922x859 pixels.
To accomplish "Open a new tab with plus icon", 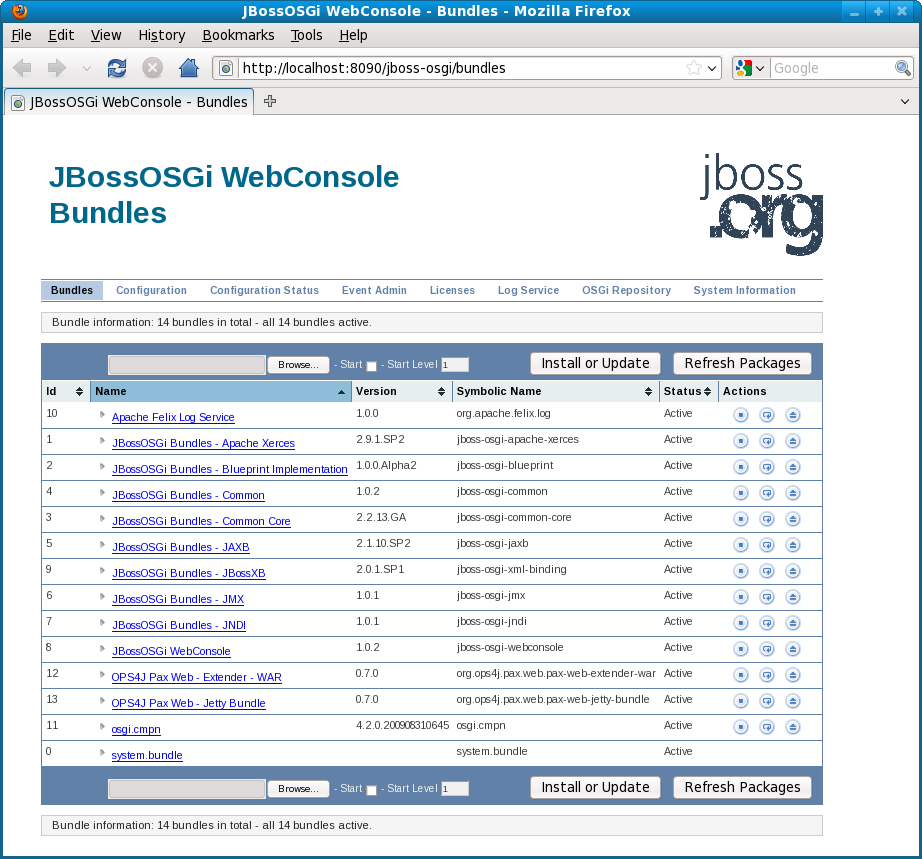I will [270, 101].
